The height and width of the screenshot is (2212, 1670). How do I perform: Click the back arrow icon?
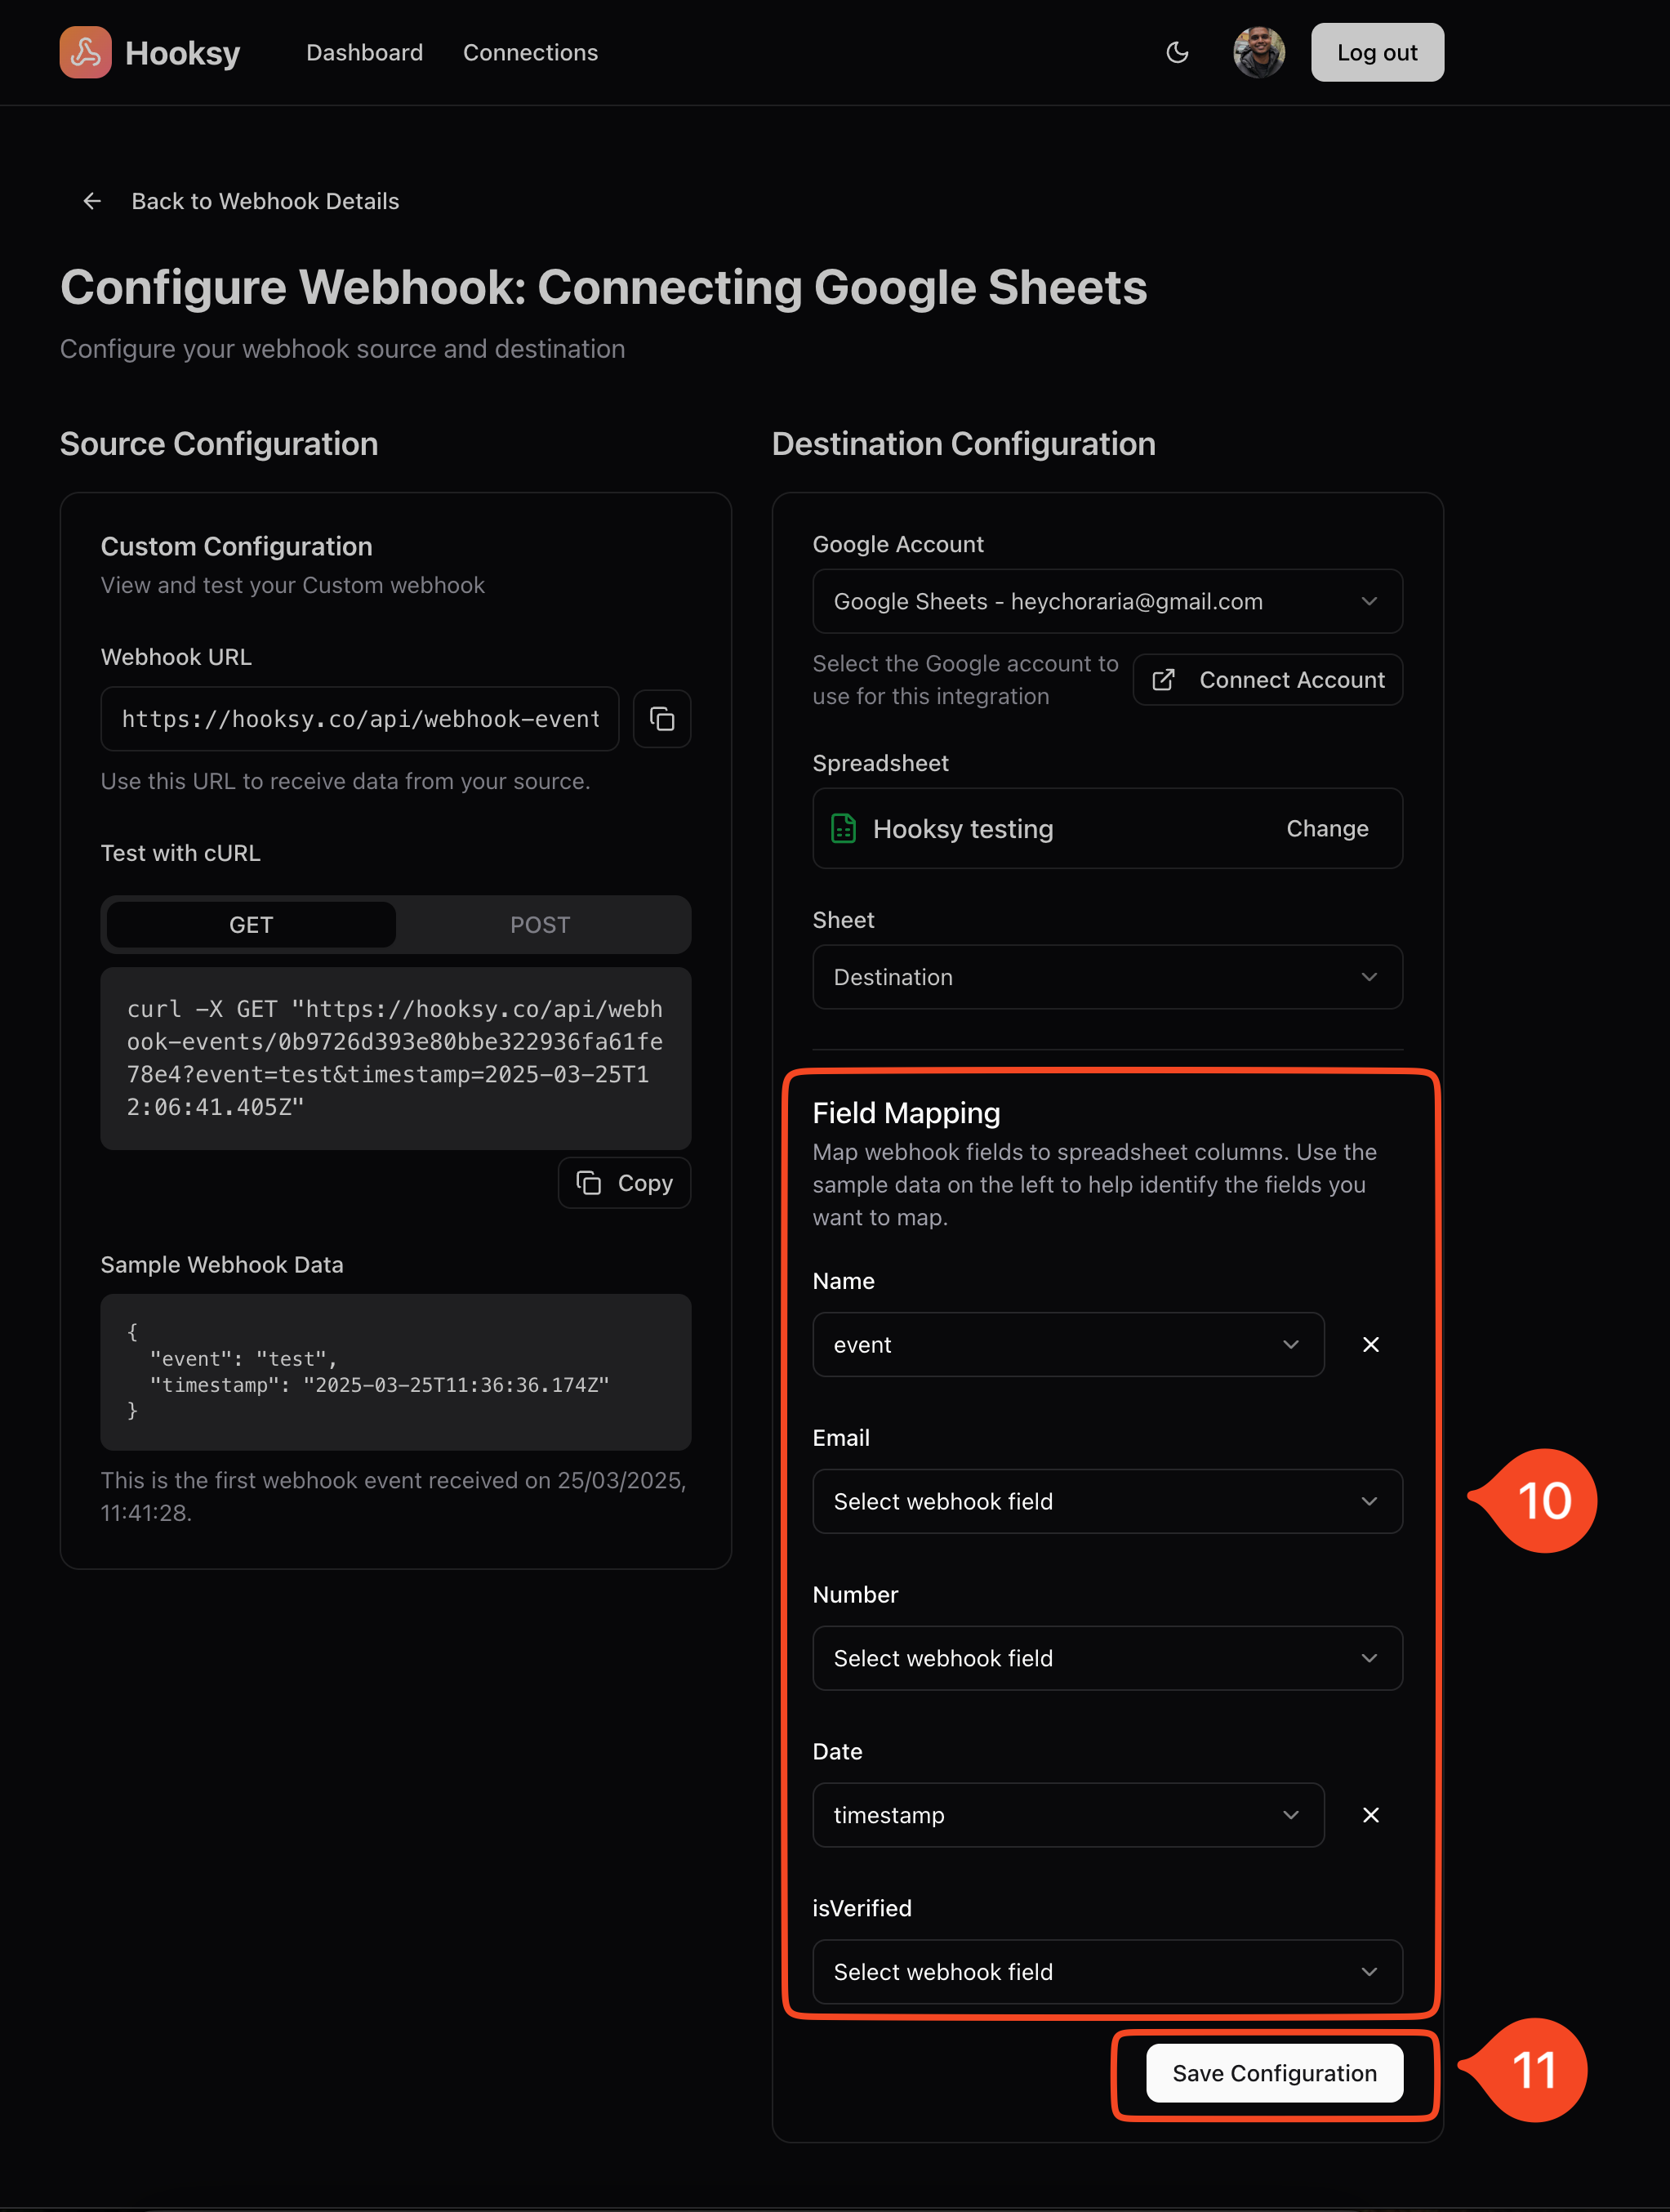(92, 201)
